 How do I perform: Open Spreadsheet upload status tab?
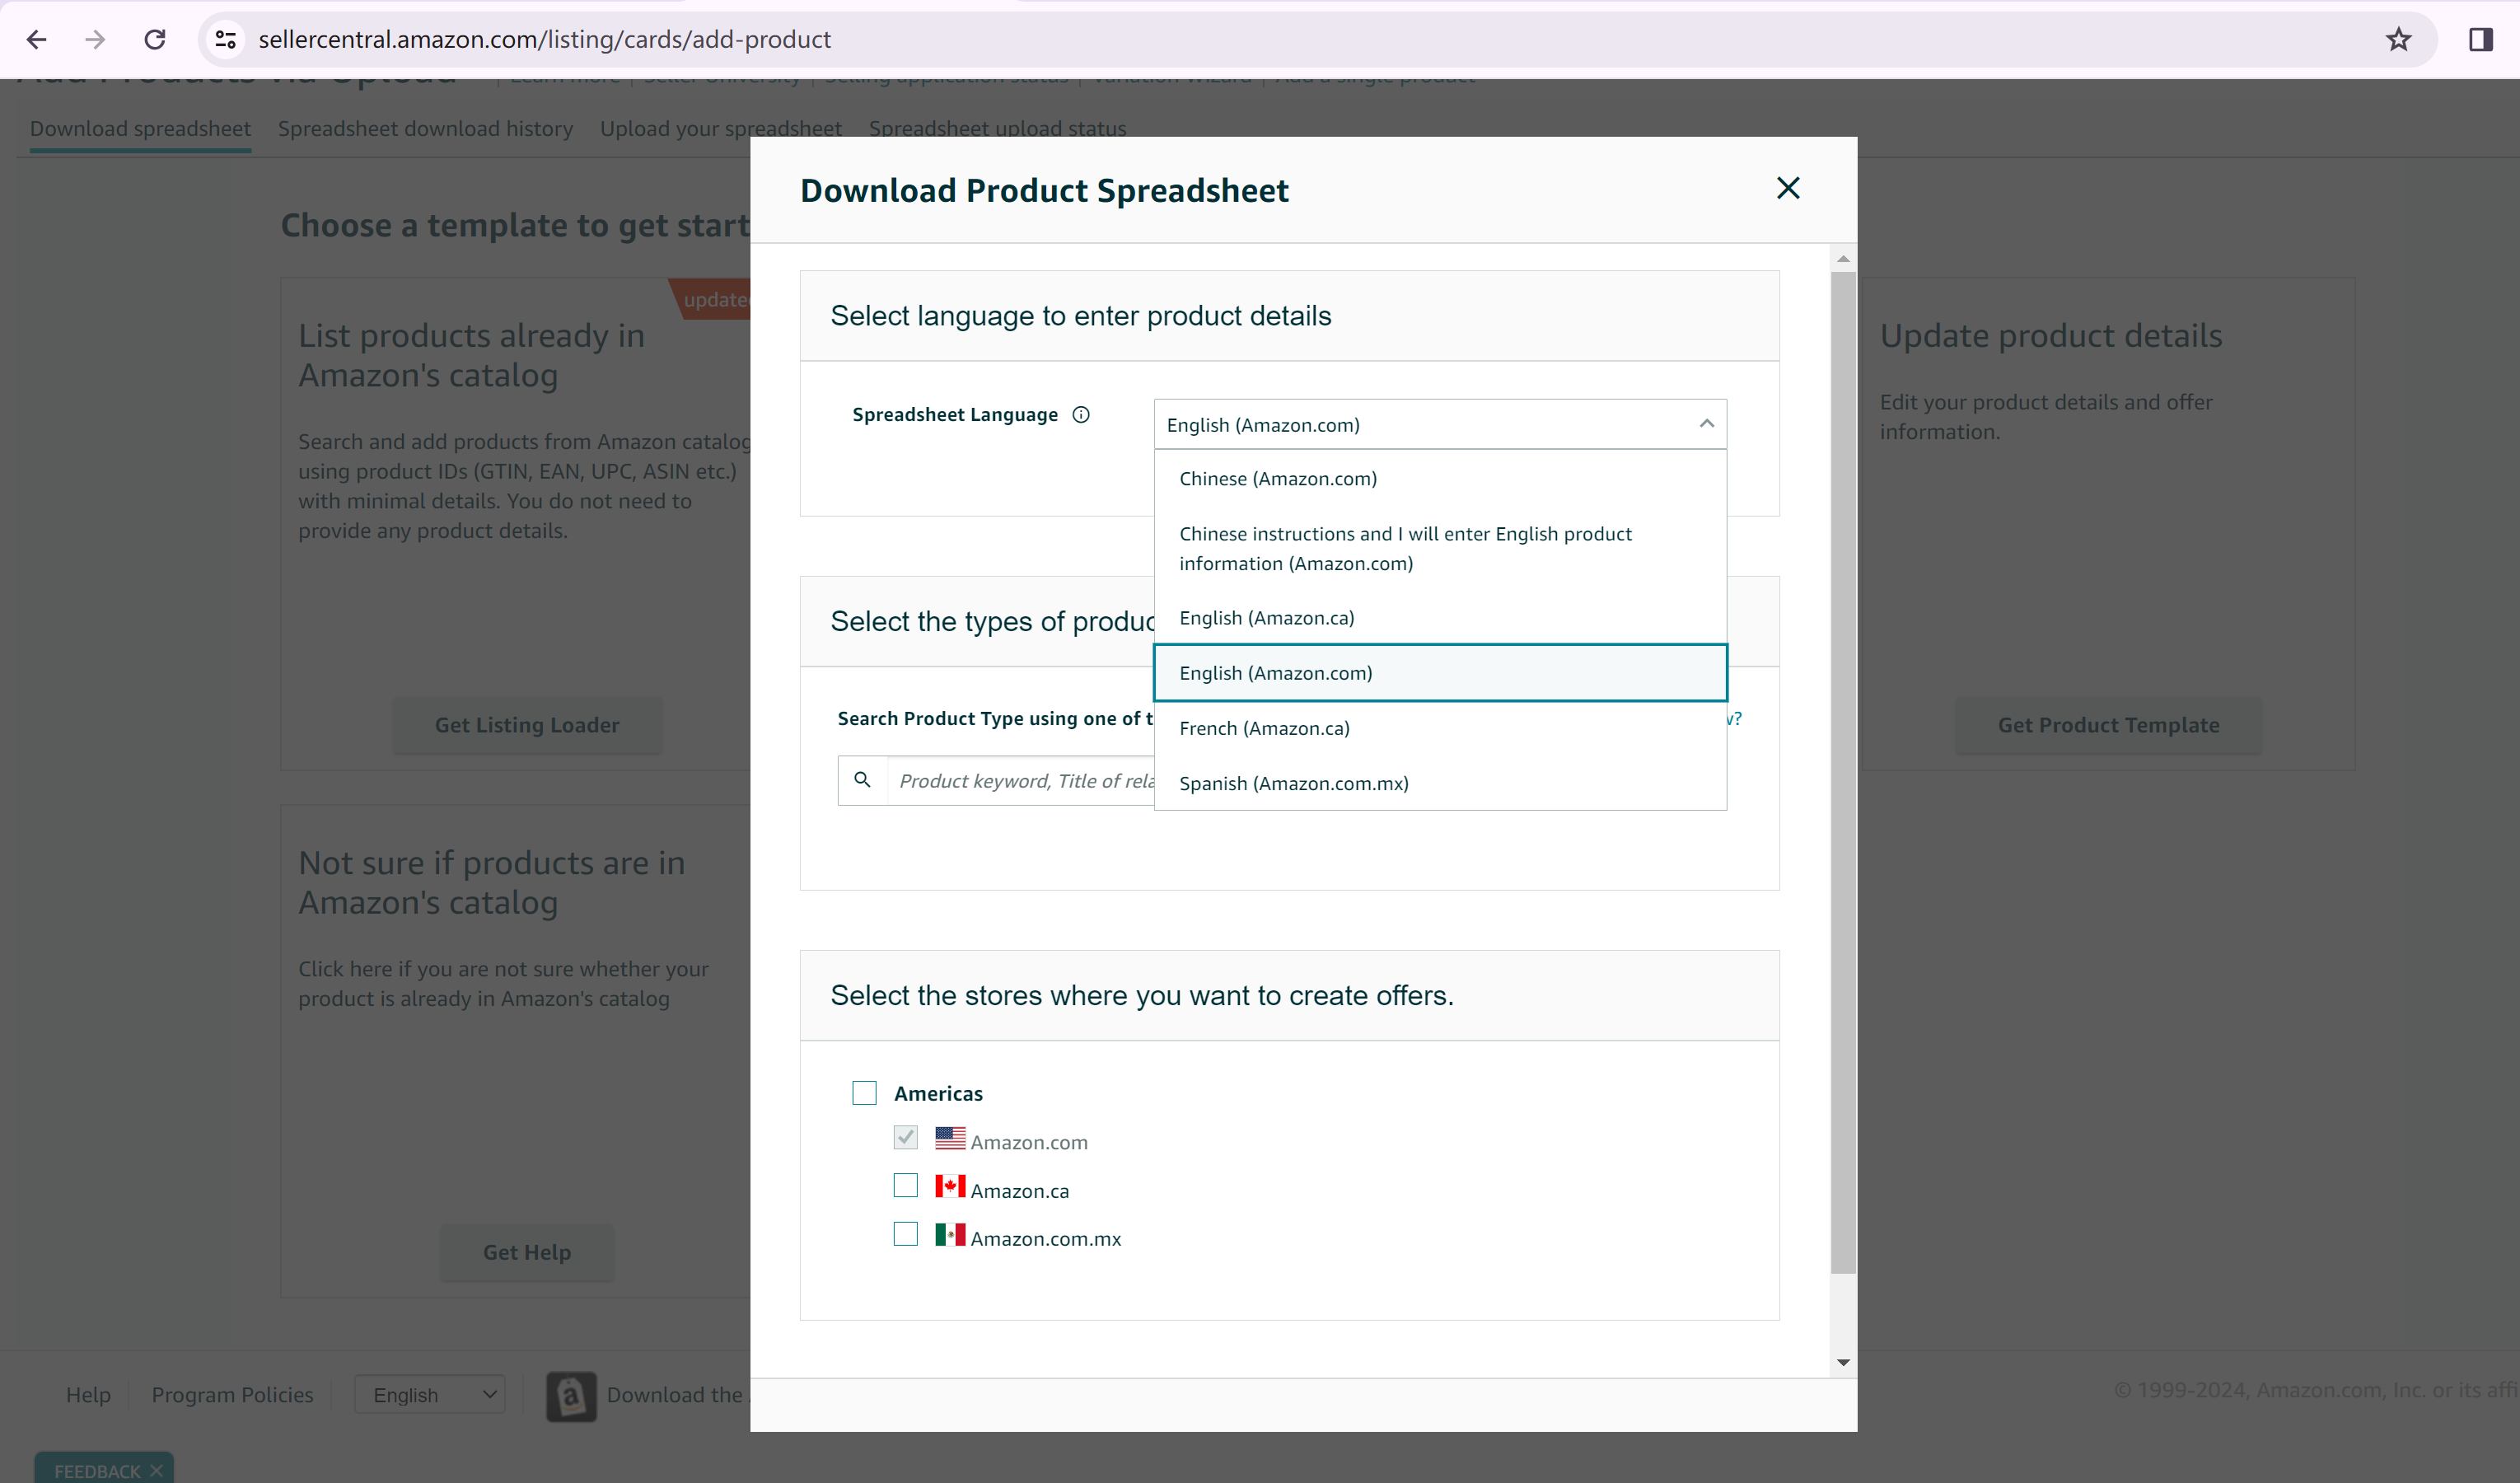click(x=997, y=129)
